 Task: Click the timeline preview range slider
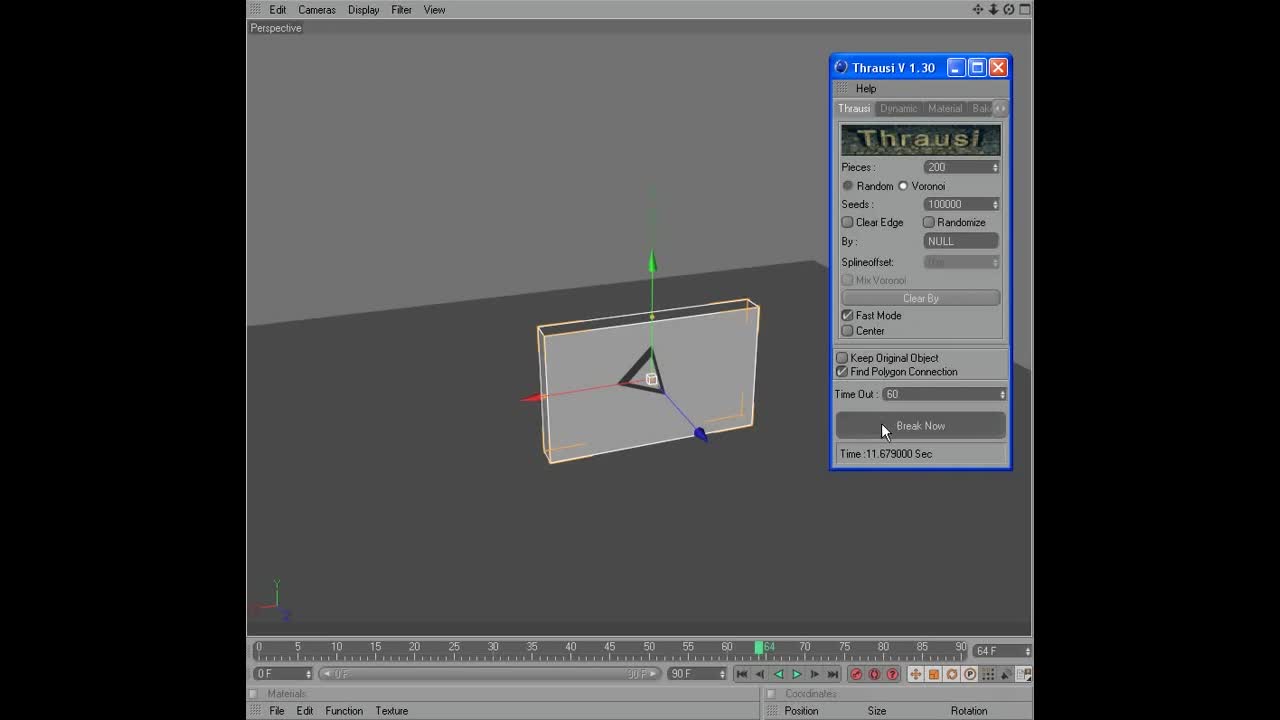coord(490,674)
